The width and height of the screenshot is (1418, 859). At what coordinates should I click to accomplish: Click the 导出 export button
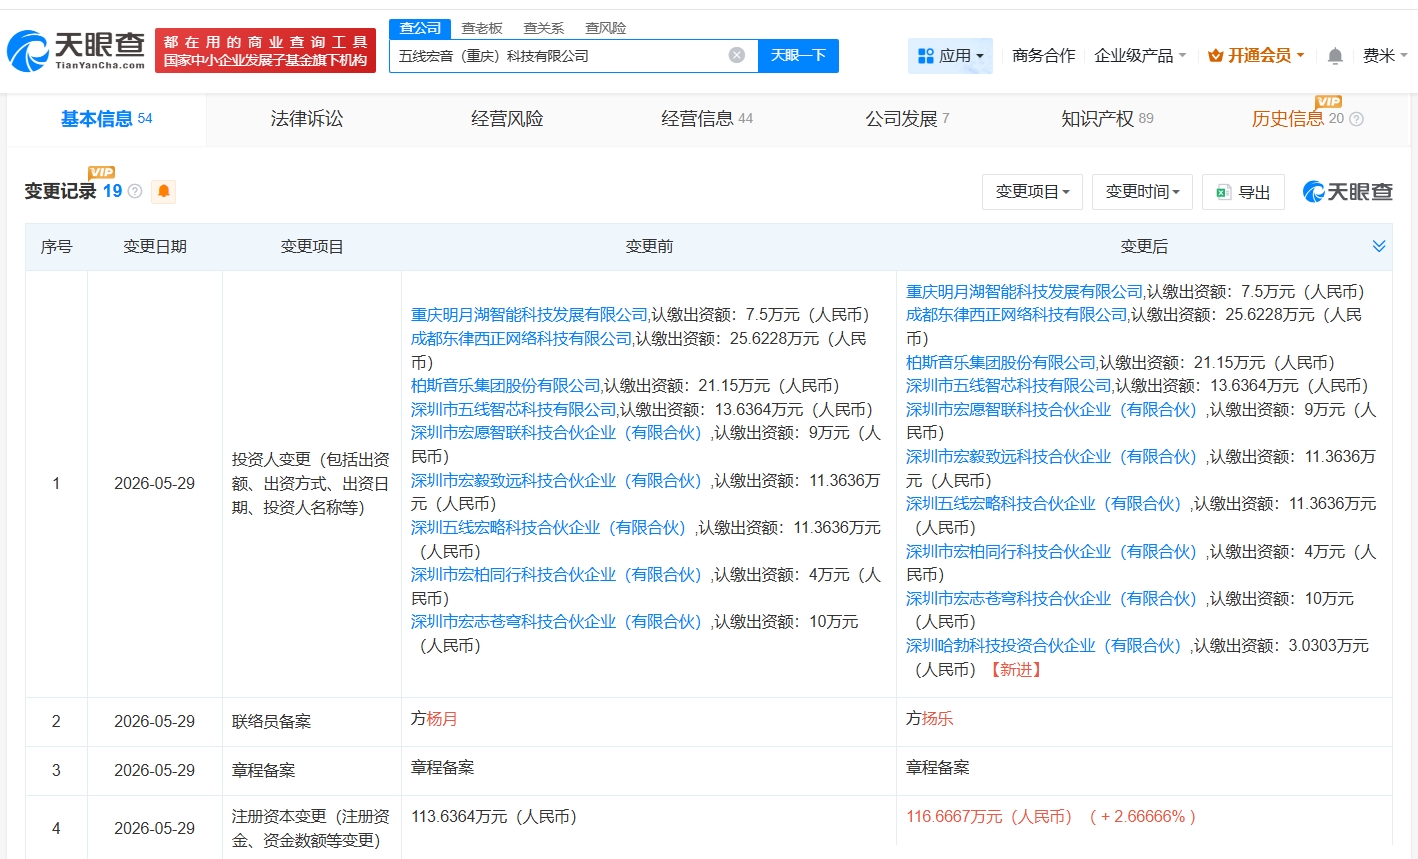coord(1243,192)
